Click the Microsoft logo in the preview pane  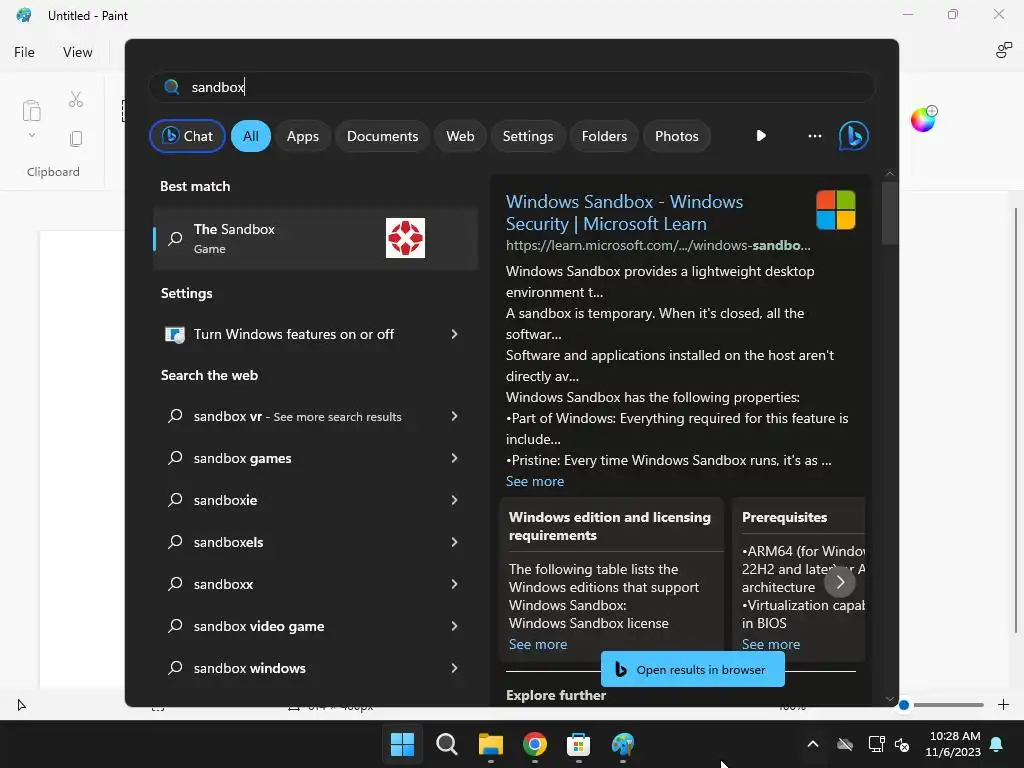(835, 210)
